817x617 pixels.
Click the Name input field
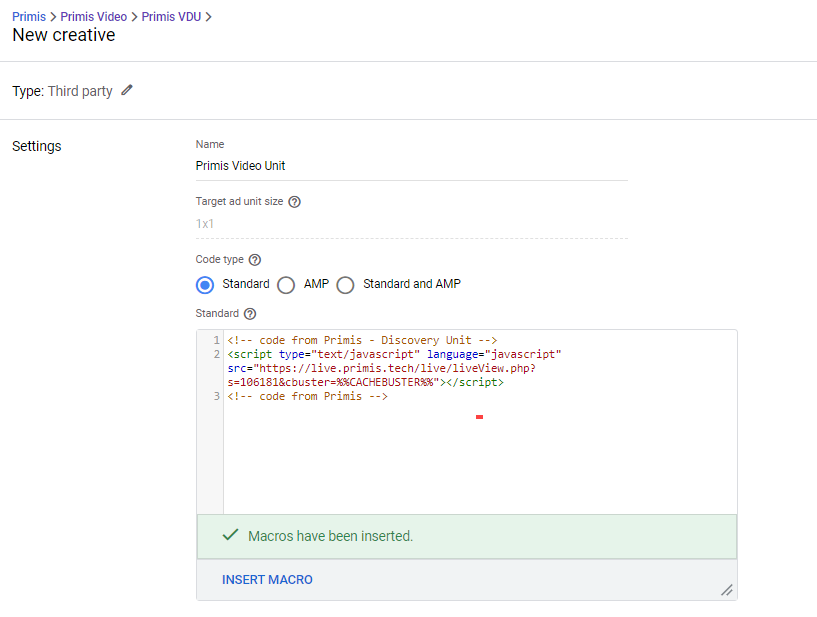(412, 166)
